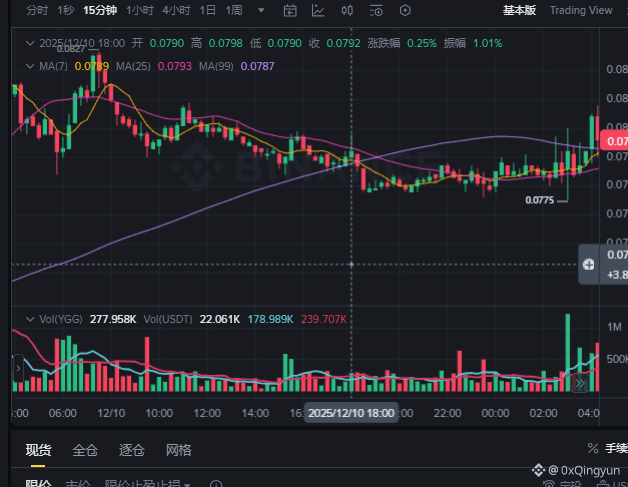Click the plus crosshair button on price axis

click(589, 265)
